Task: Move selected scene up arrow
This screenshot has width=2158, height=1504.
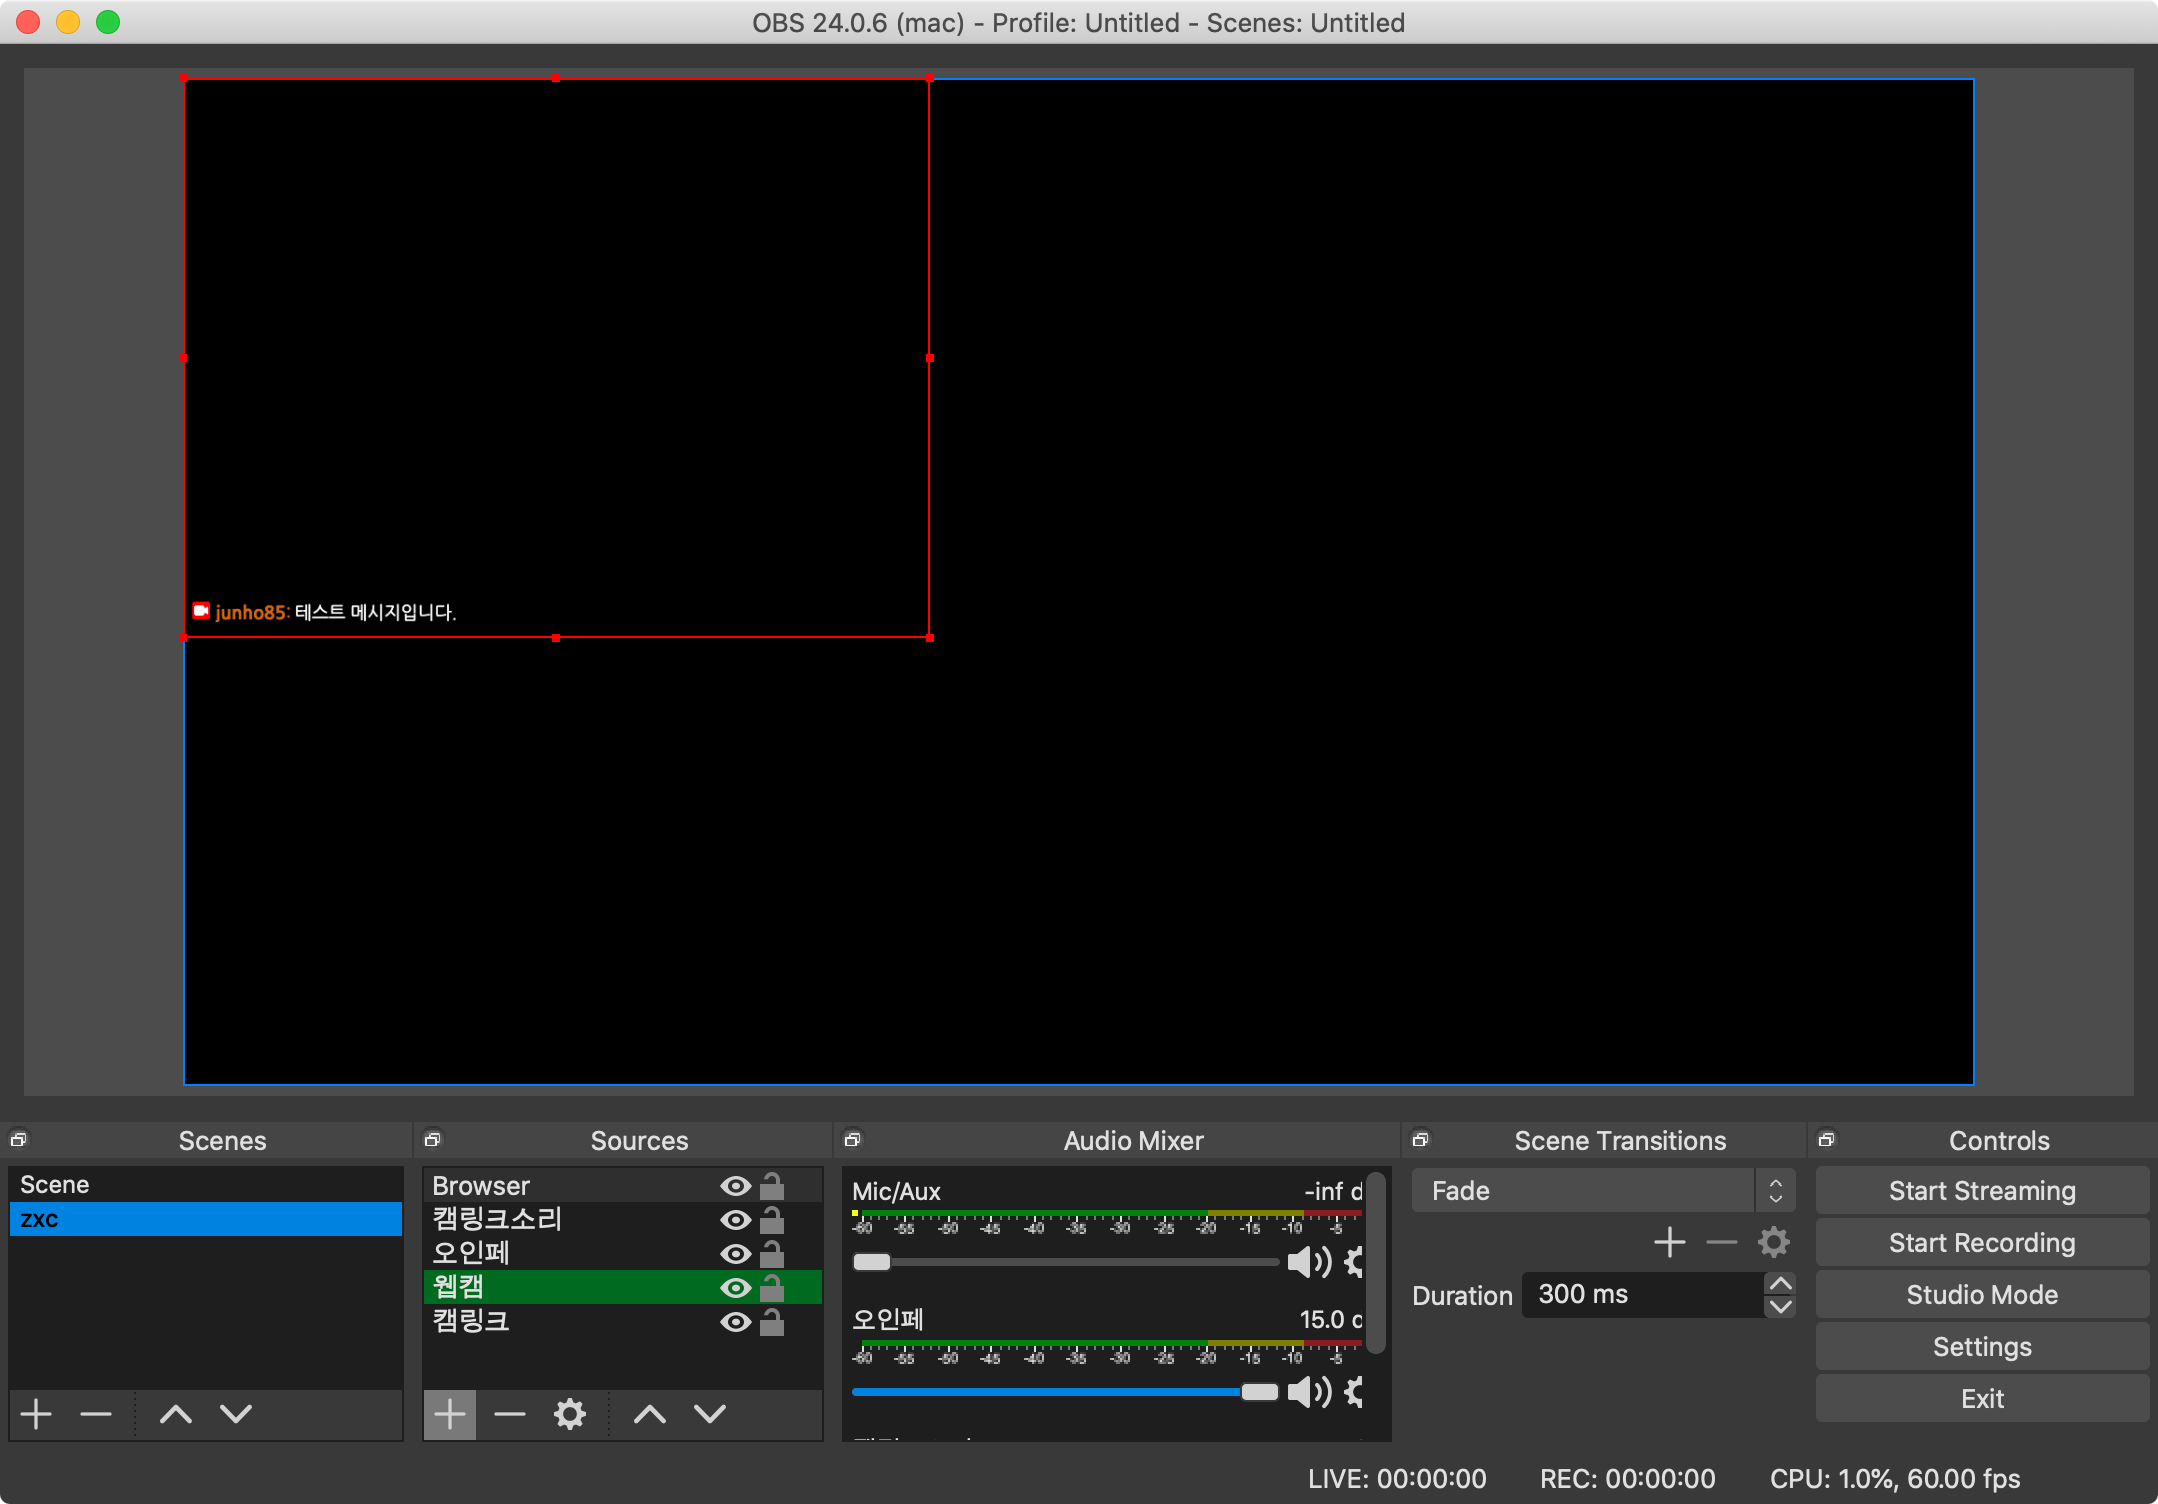Action: tap(176, 1413)
